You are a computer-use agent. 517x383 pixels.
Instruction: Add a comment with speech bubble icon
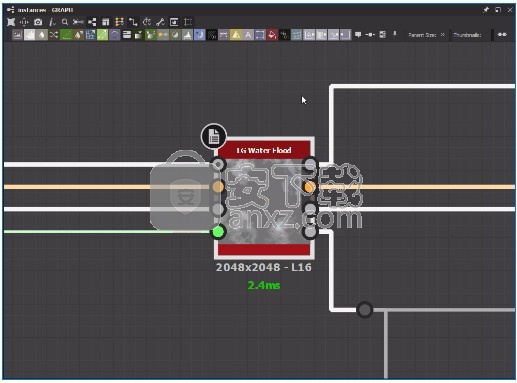click(x=358, y=34)
